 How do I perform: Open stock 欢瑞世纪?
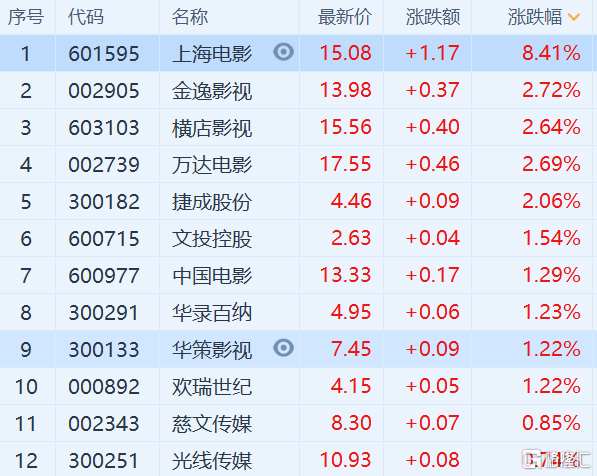coord(212,387)
